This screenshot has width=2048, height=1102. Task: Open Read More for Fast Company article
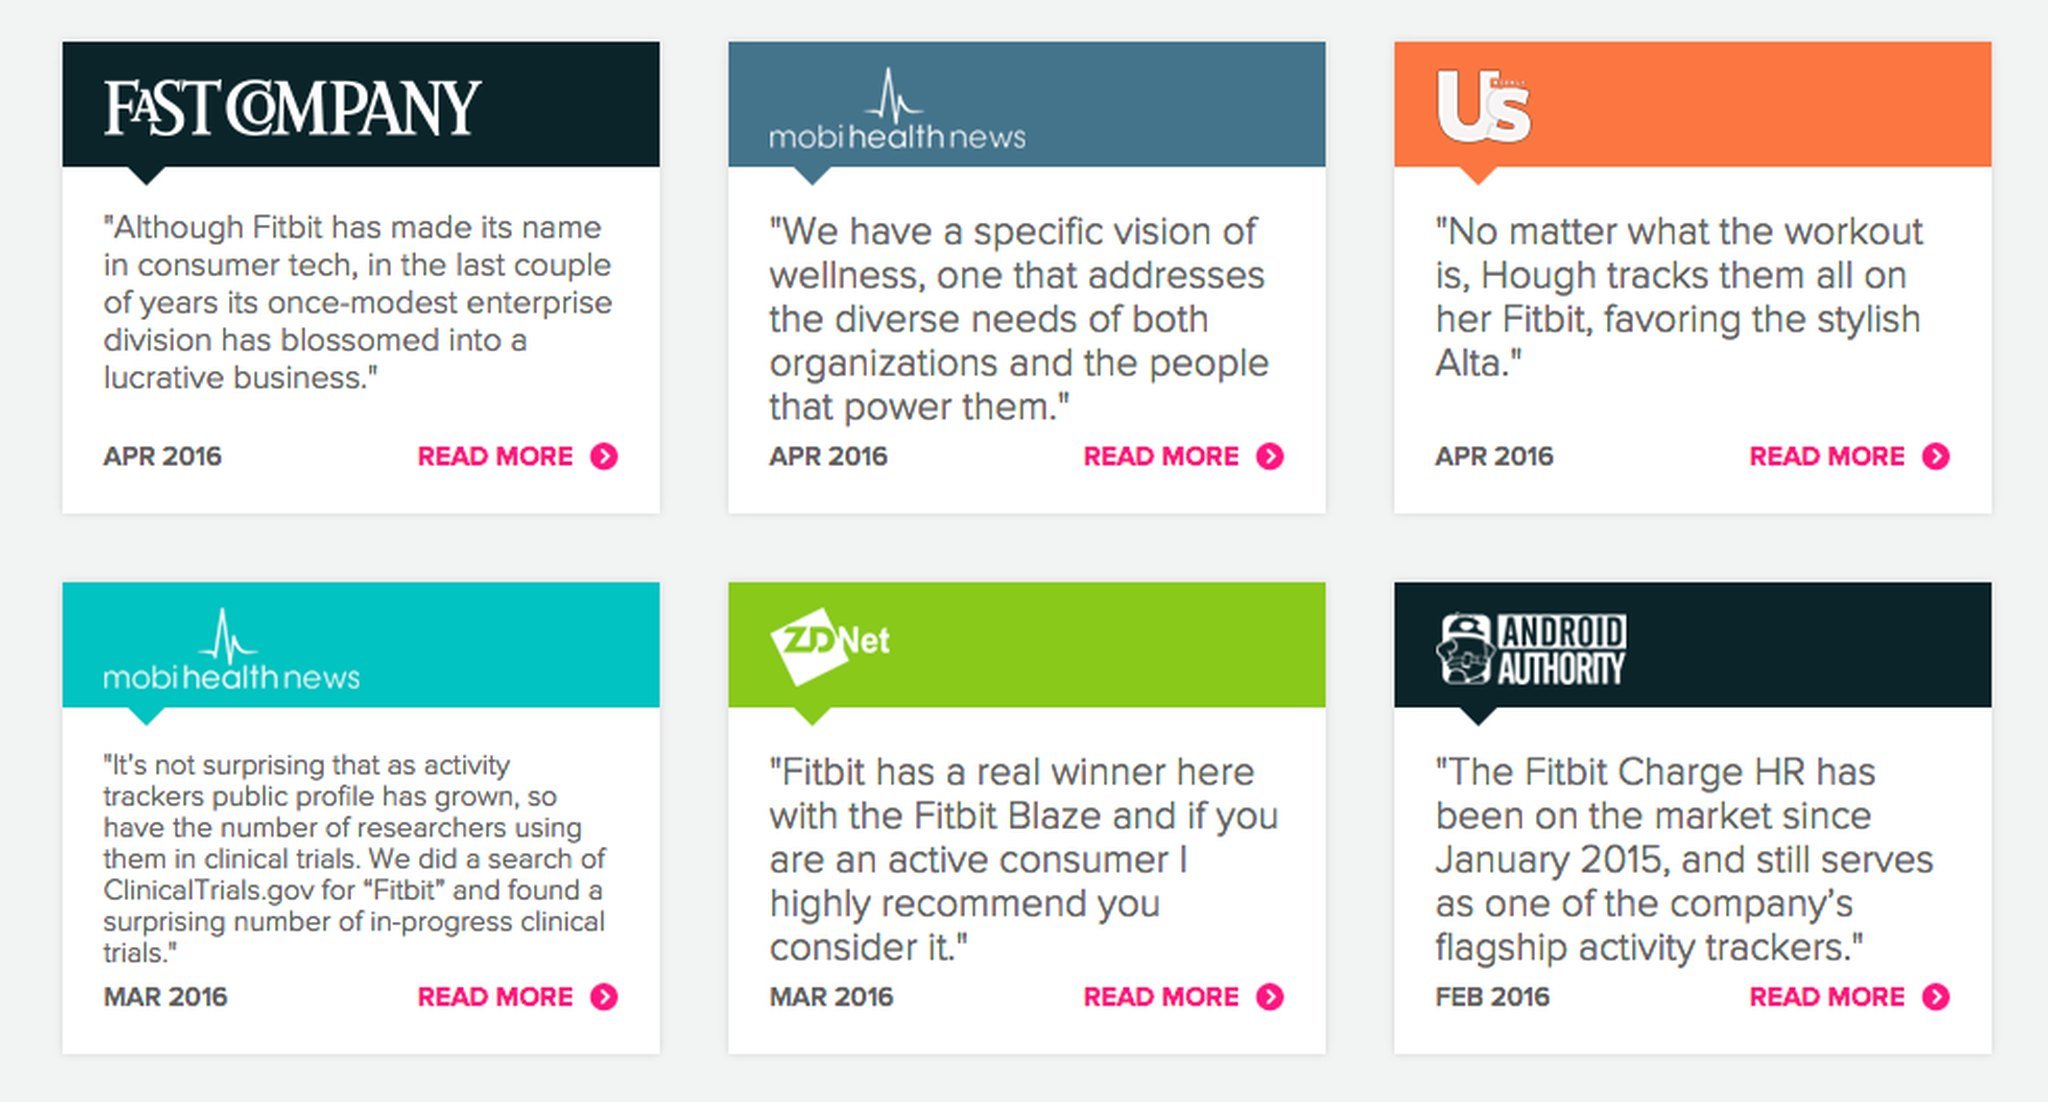click(495, 457)
